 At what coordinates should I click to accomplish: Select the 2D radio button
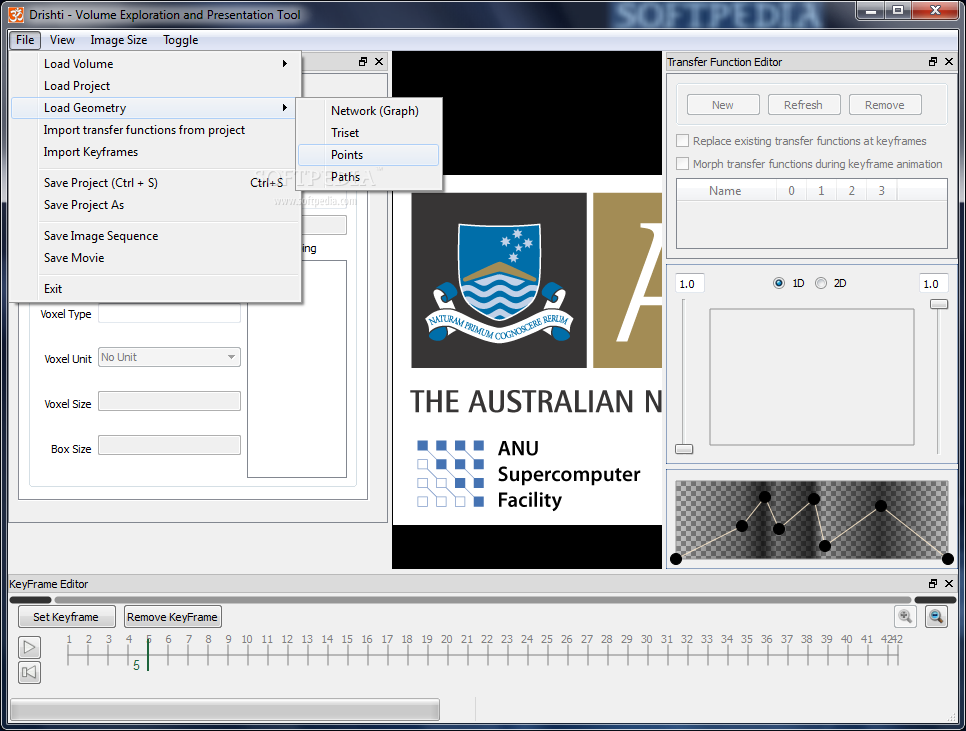(x=821, y=283)
